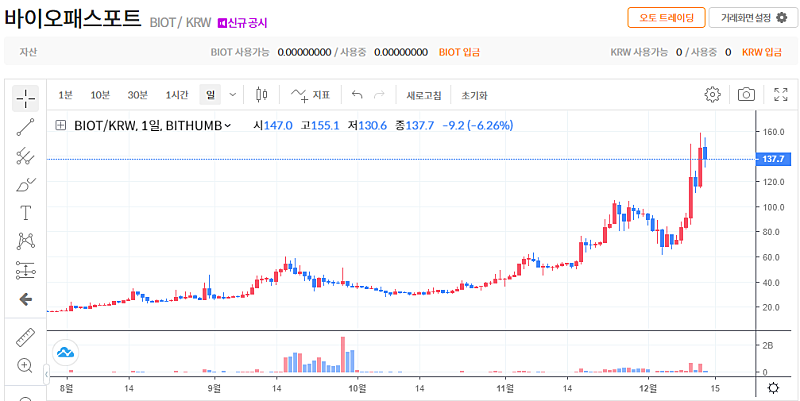Viewport: 800px width, 401px height.
Task: Click the 160.0 price scale label
Action: coord(772,132)
